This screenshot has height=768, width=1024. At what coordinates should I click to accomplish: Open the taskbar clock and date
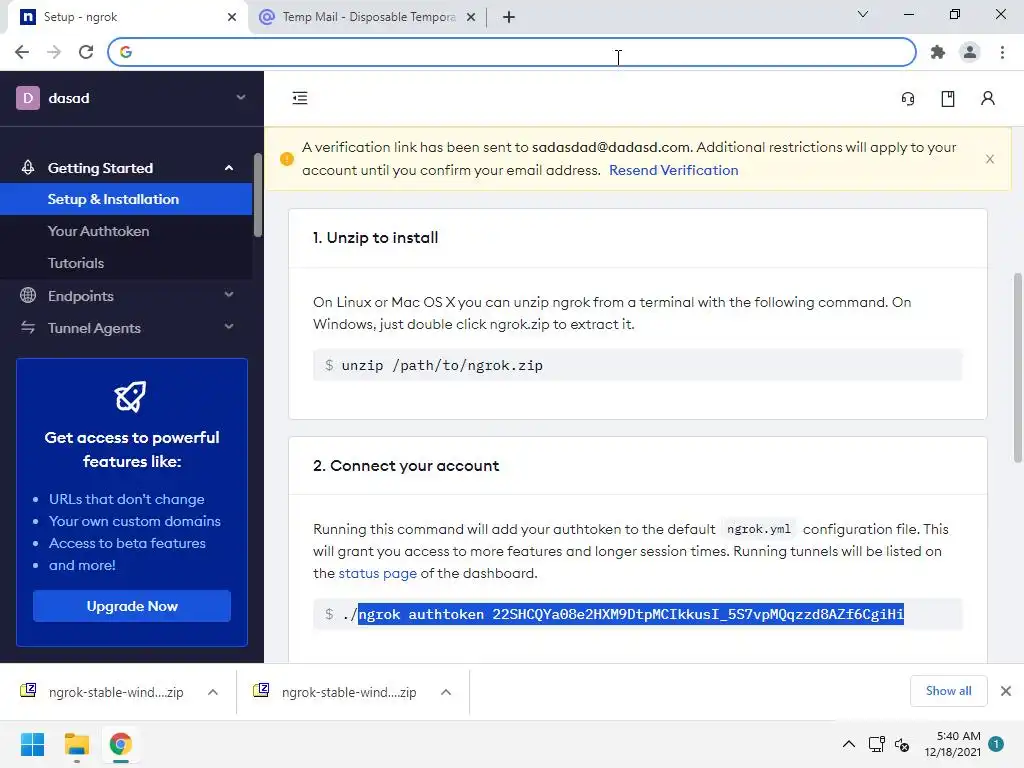coord(952,744)
